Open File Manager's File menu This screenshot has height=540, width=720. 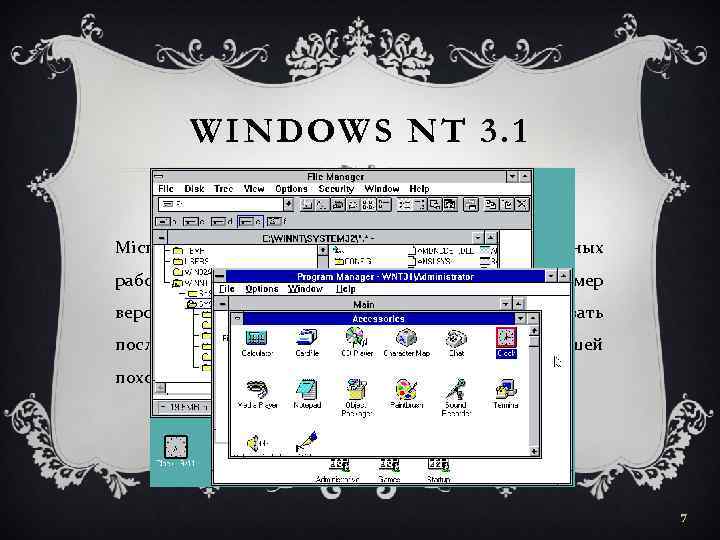(166, 189)
